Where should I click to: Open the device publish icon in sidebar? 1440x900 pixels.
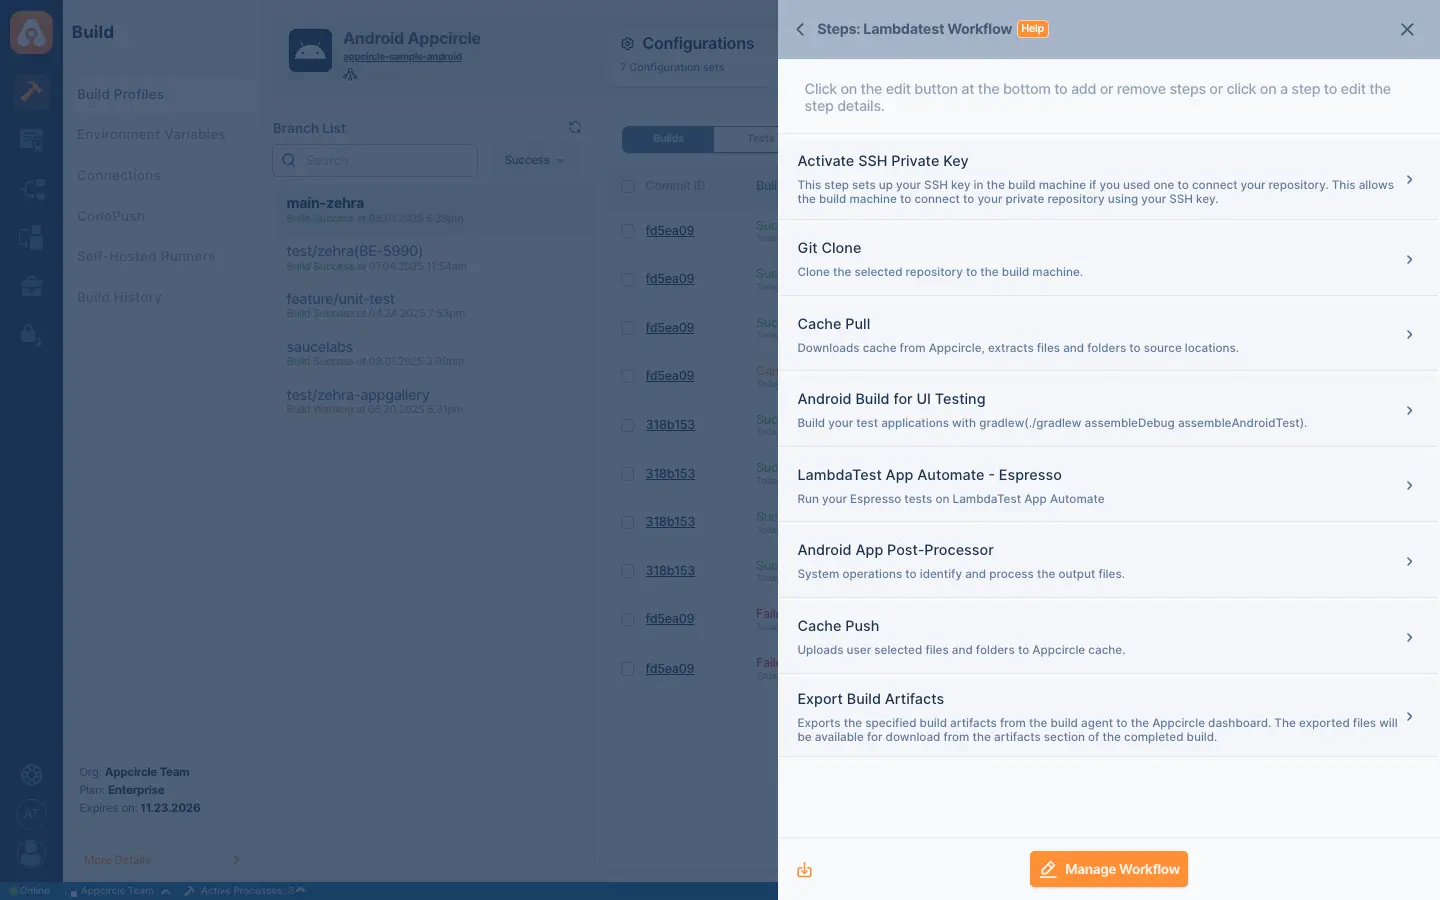tap(31, 237)
